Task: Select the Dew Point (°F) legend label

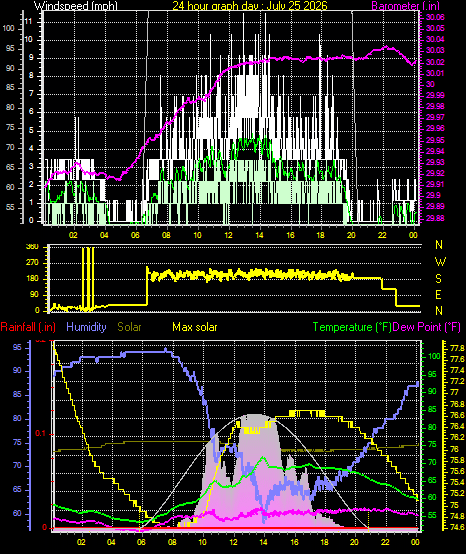Action: pyautogui.click(x=426, y=327)
